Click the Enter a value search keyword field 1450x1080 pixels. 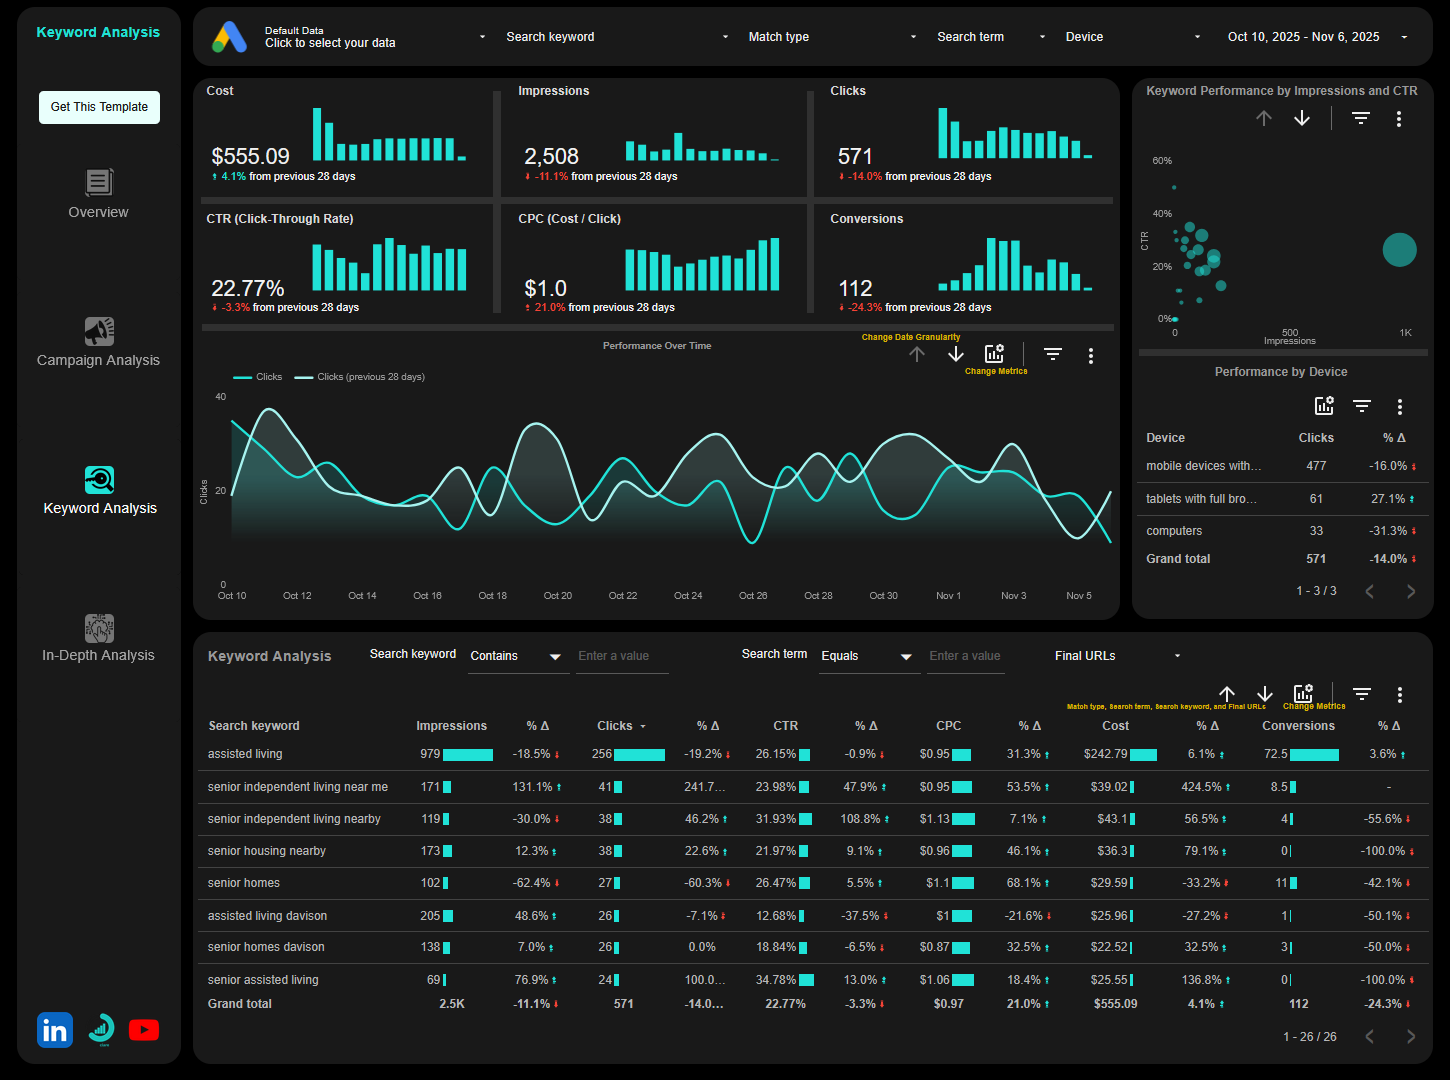click(x=621, y=656)
